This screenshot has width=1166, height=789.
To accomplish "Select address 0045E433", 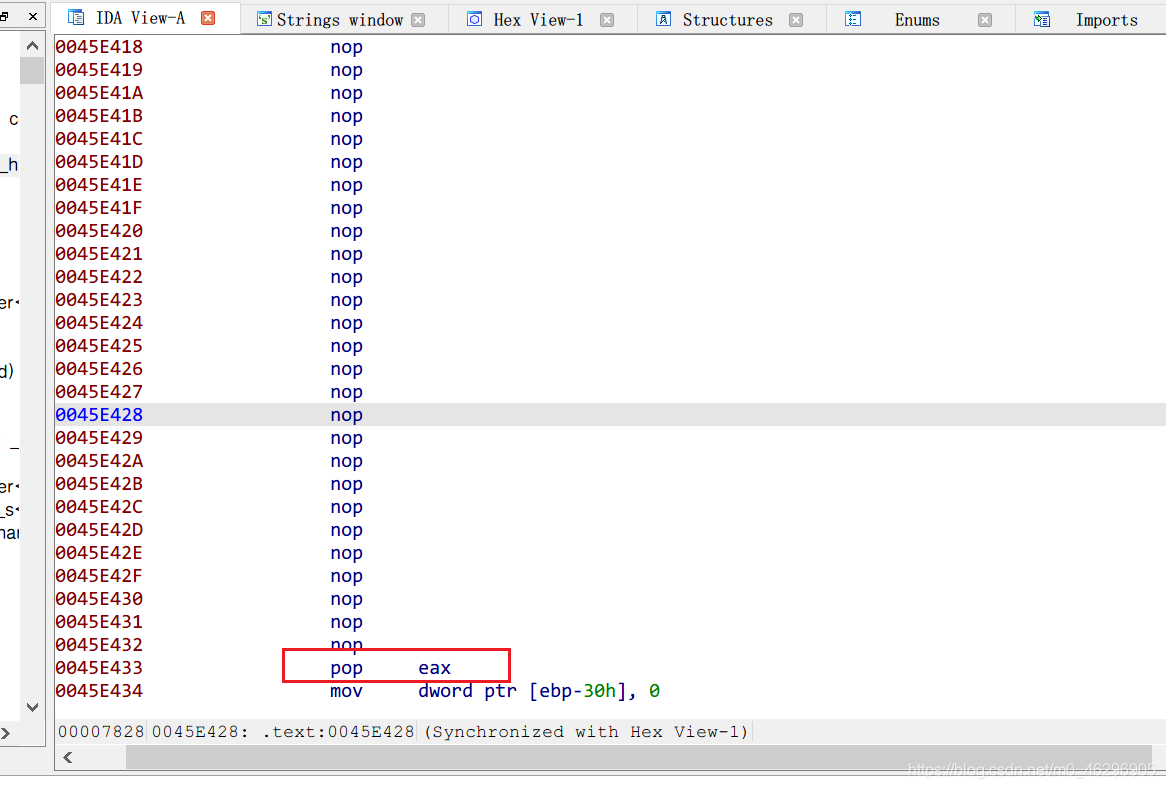I will [99, 668].
